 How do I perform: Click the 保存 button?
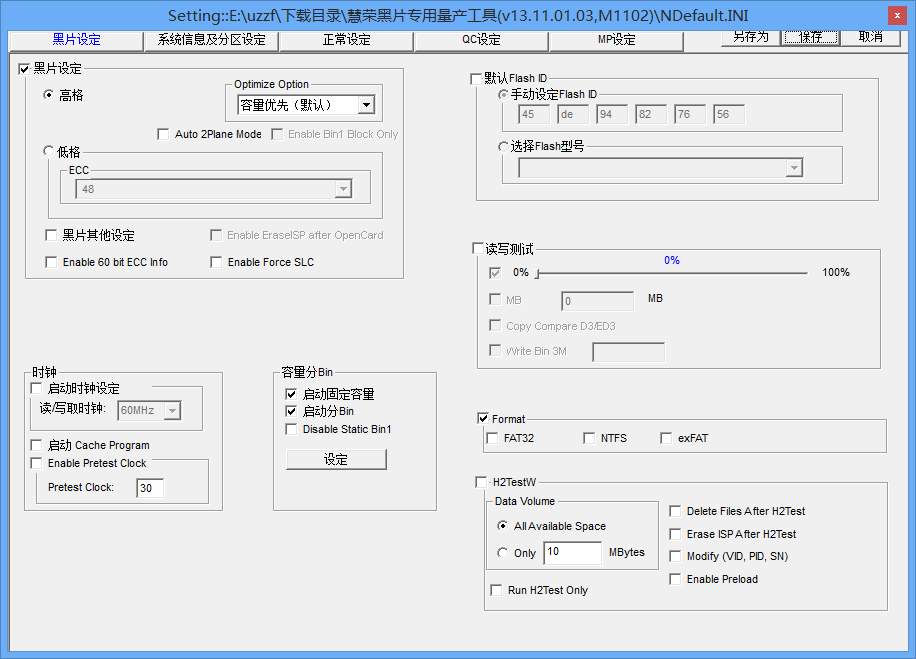pos(811,37)
